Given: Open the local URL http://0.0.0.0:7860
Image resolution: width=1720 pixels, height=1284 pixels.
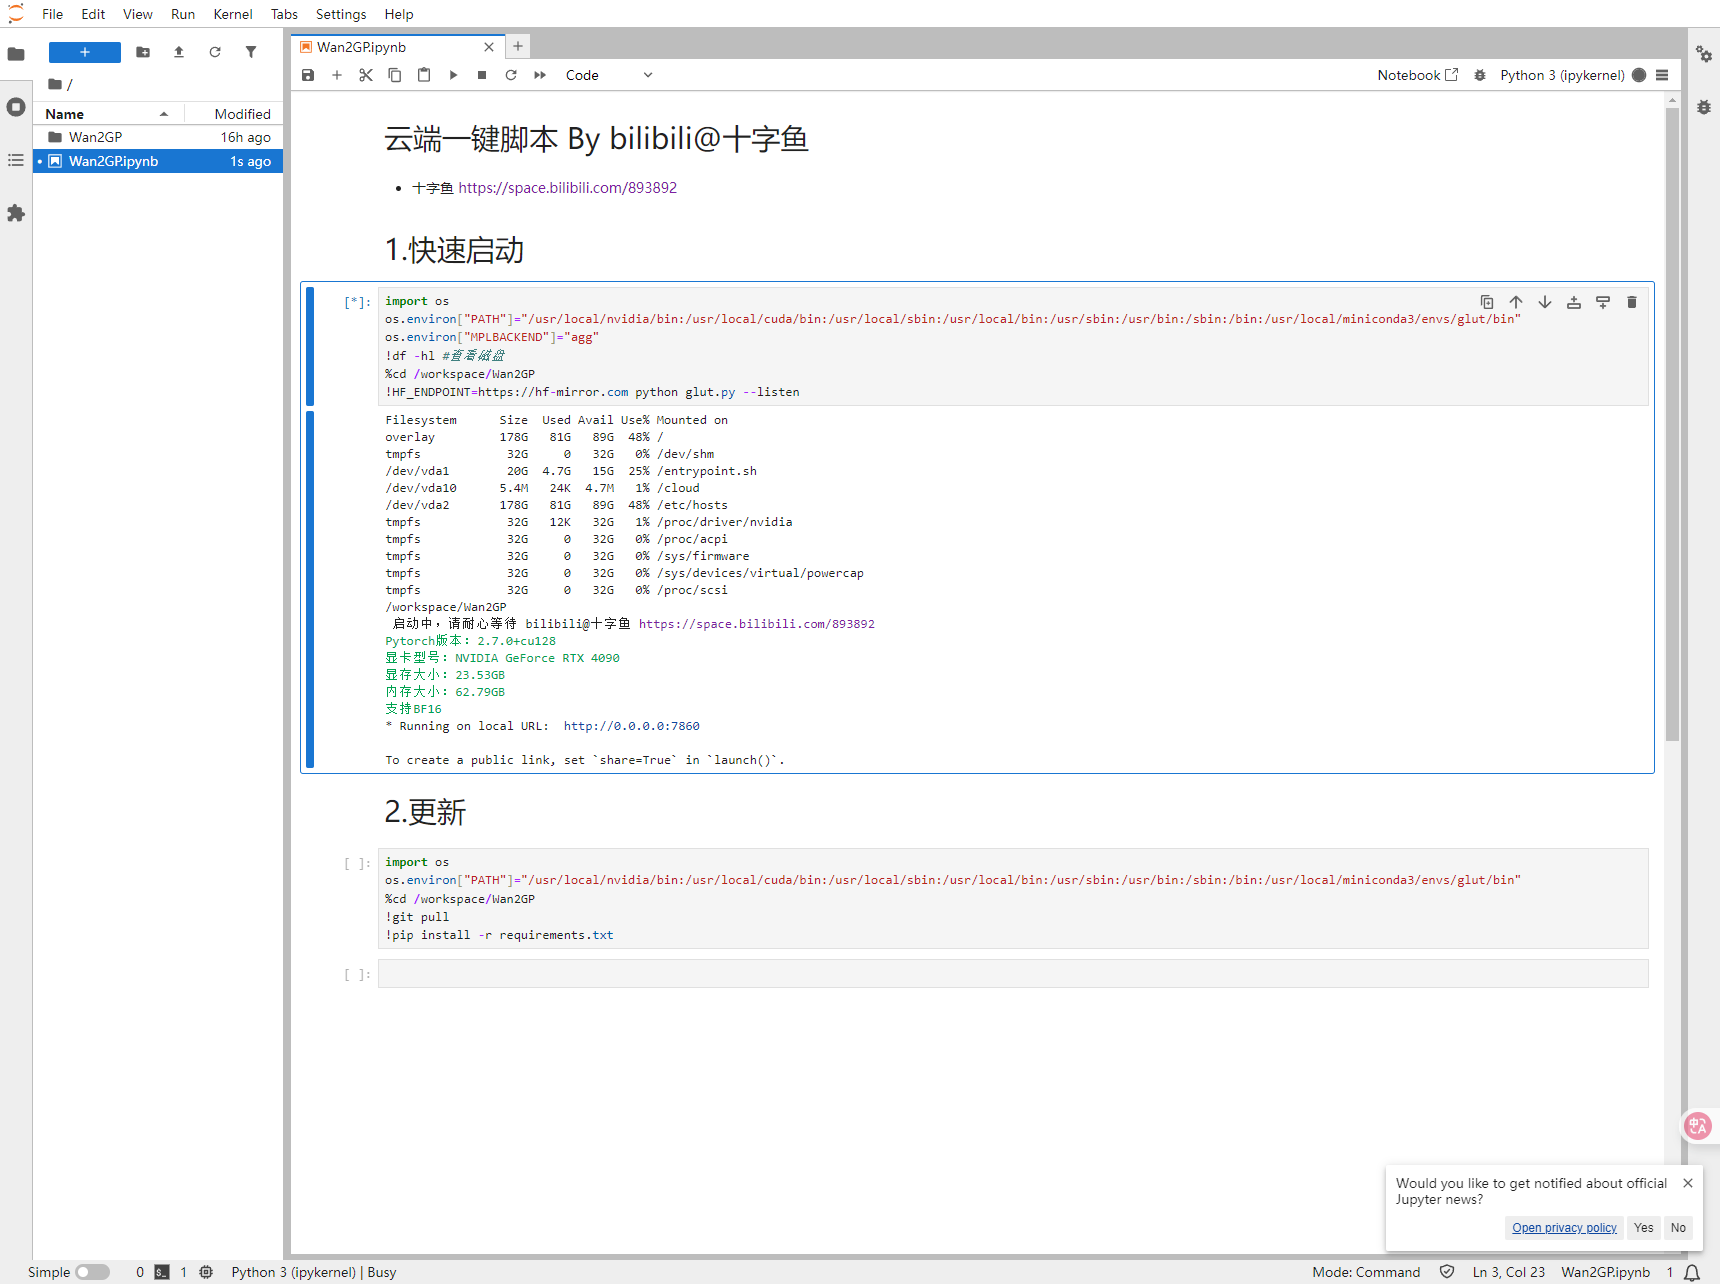Looking at the screenshot, I should tap(631, 726).
